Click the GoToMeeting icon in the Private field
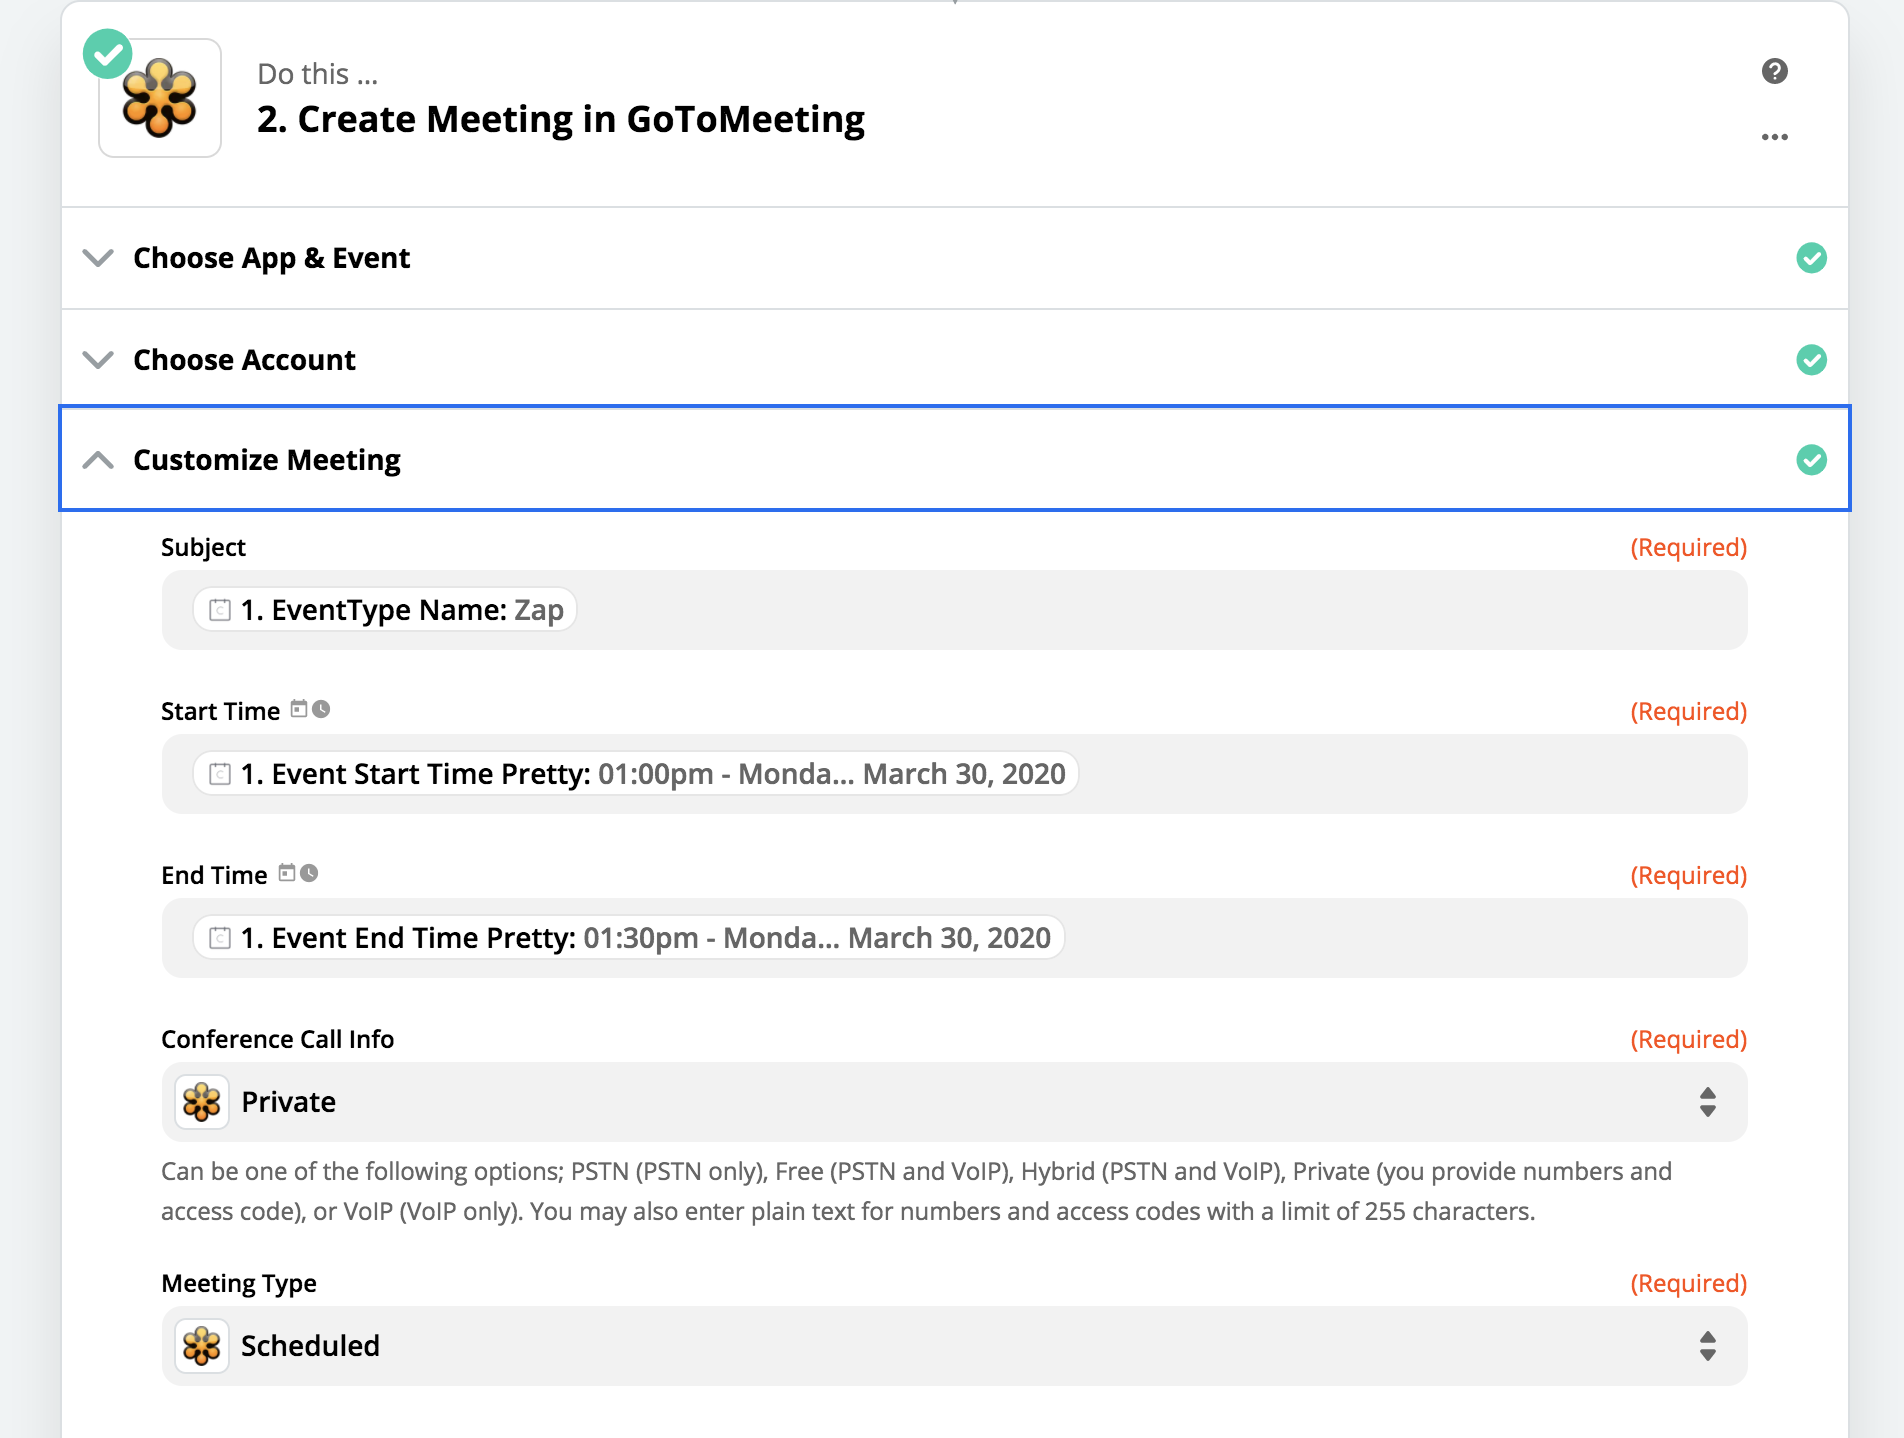 click(201, 1102)
